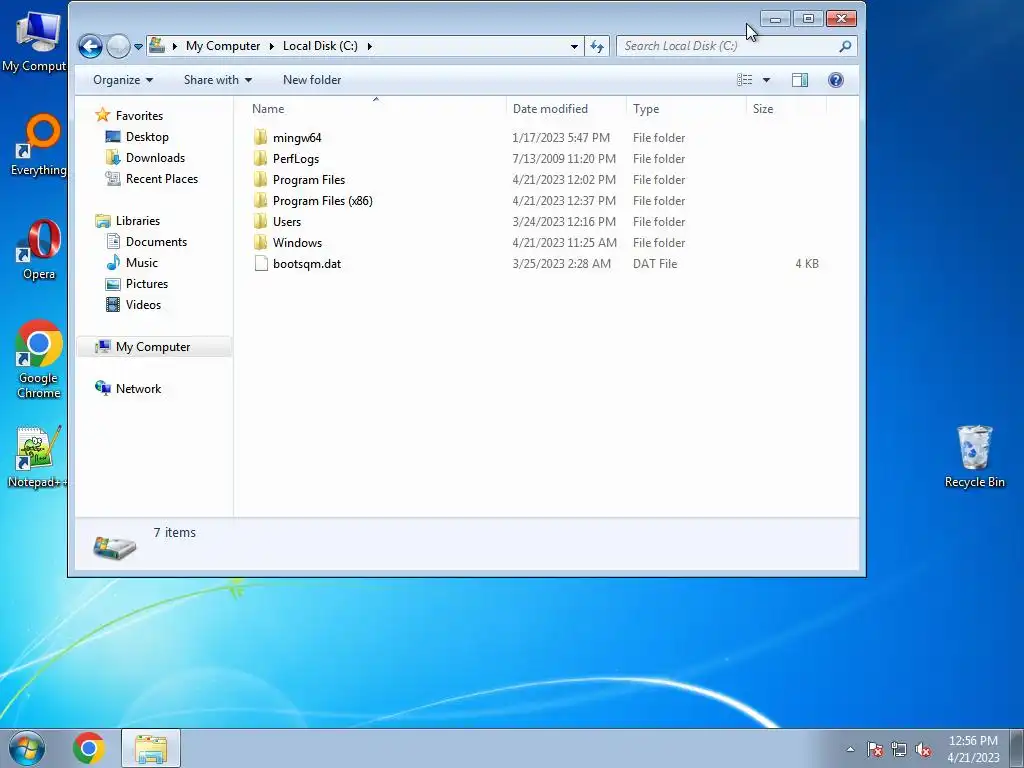
Task: Open the view options dropdown arrow
Action: point(767,80)
